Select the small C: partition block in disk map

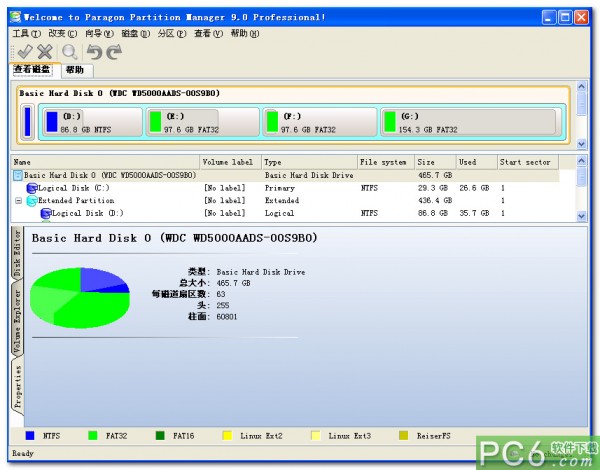[x=28, y=122]
